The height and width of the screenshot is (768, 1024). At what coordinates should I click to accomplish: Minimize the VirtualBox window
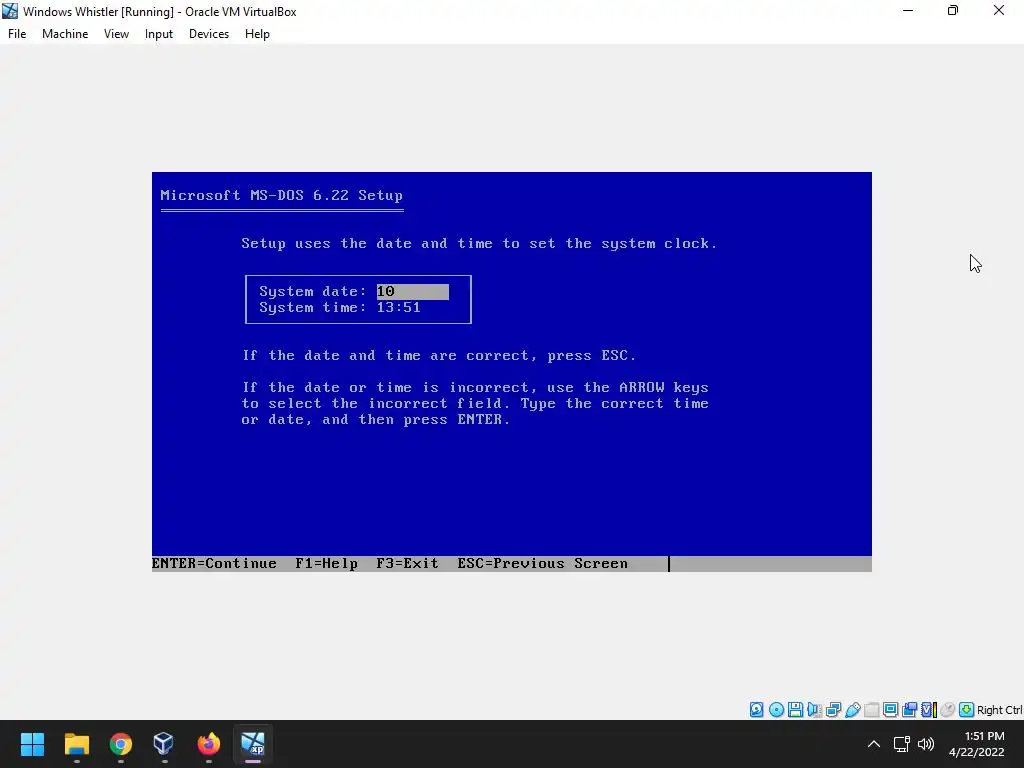pos(908,11)
